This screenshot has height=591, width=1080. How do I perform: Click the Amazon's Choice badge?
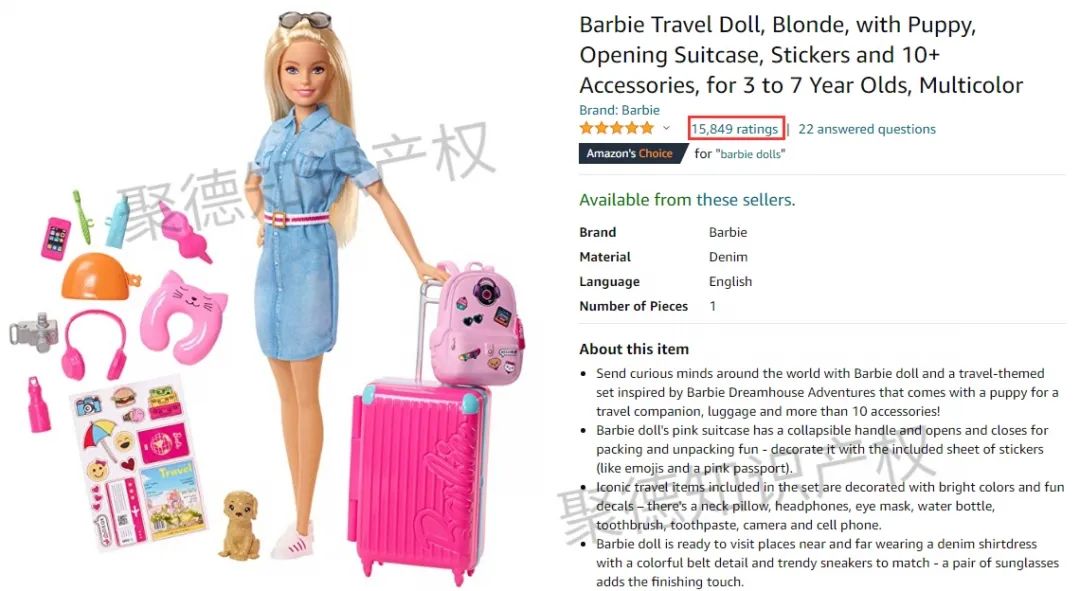(632, 154)
